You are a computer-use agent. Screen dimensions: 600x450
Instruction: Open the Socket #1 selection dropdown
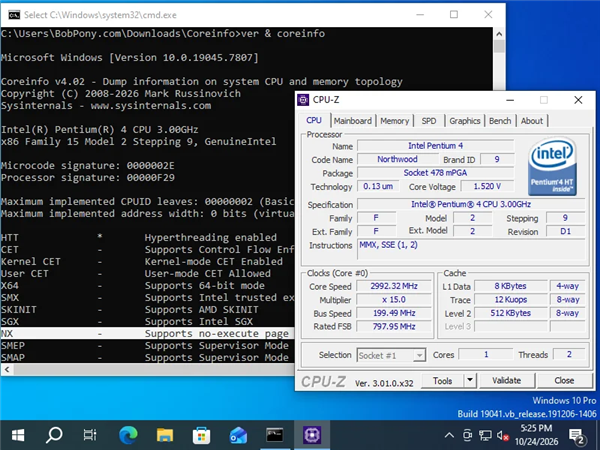pyautogui.click(x=391, y=355)
